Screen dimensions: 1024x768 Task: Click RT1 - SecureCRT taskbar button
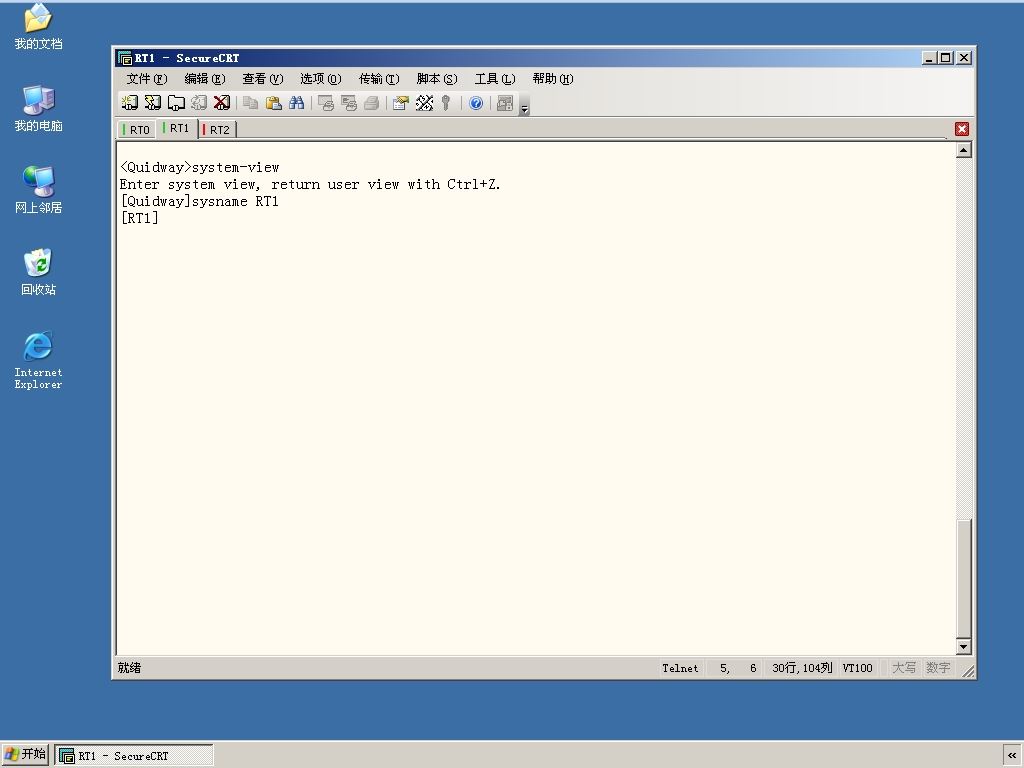[134, 756]
